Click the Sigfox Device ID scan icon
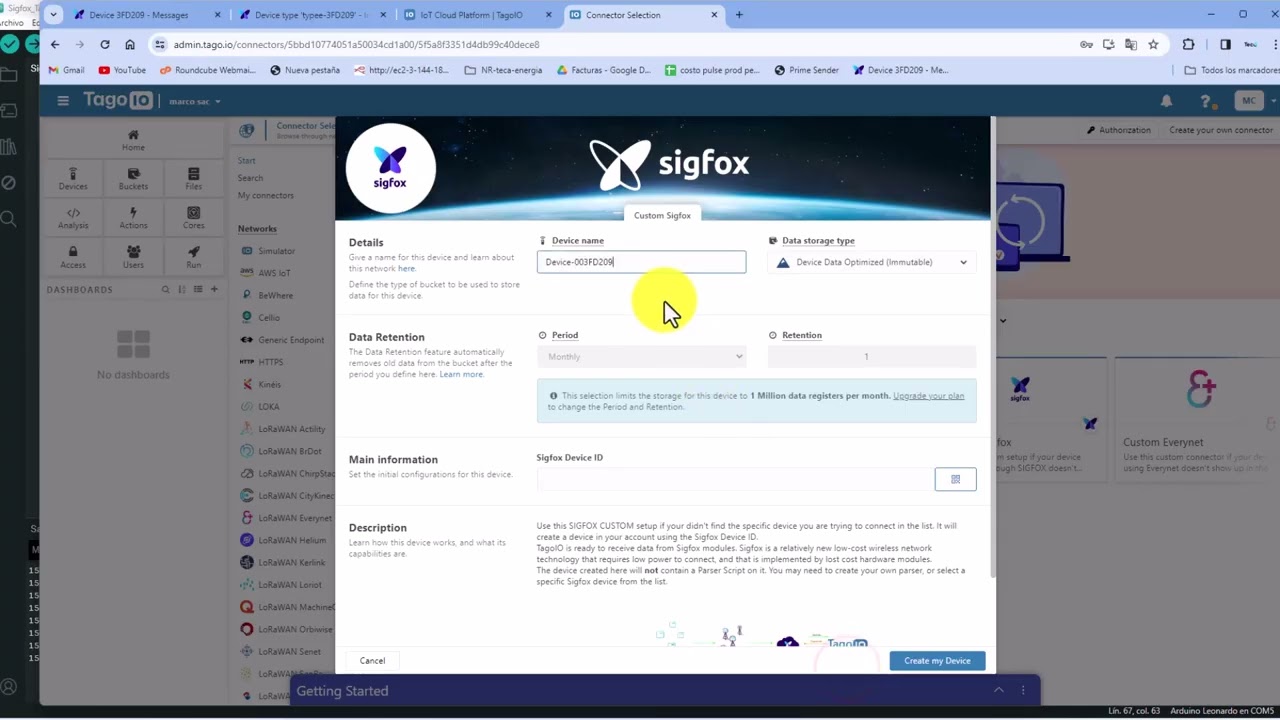This screenshot has width=1280, height=720. pyautogui.click(x=955, y=479)
